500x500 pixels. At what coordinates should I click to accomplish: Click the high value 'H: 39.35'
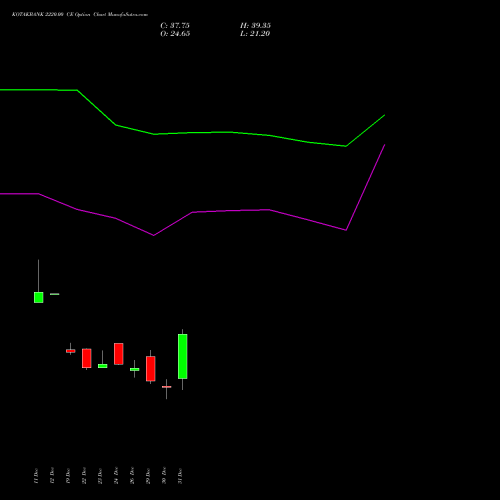[255, 26]
